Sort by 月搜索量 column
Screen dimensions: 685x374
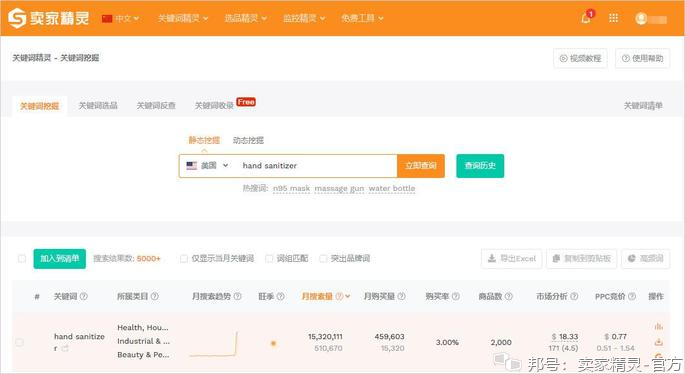tap(326, 296)
